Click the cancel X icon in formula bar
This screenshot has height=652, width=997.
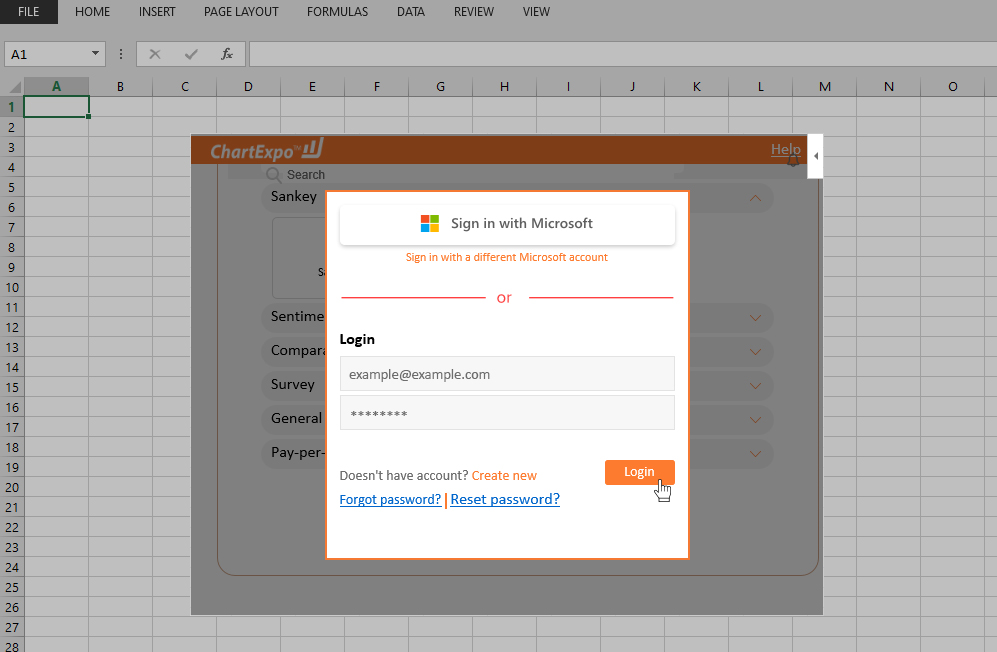click(155, 54)
